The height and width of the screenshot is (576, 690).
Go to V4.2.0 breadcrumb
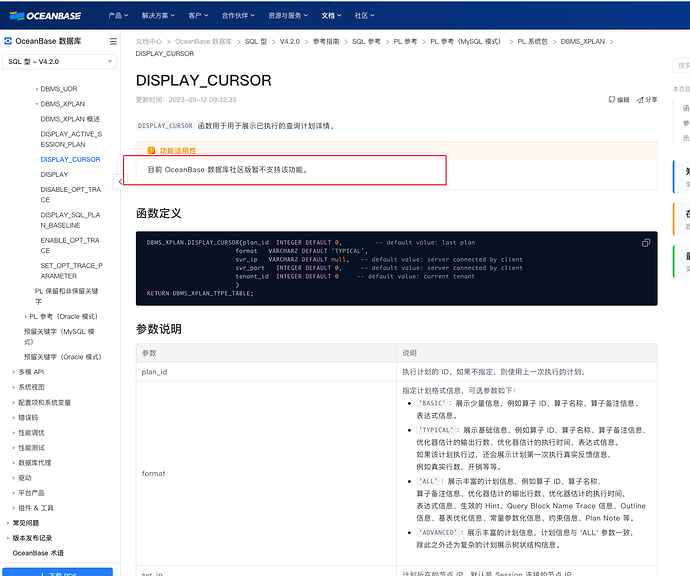(290, 41)
